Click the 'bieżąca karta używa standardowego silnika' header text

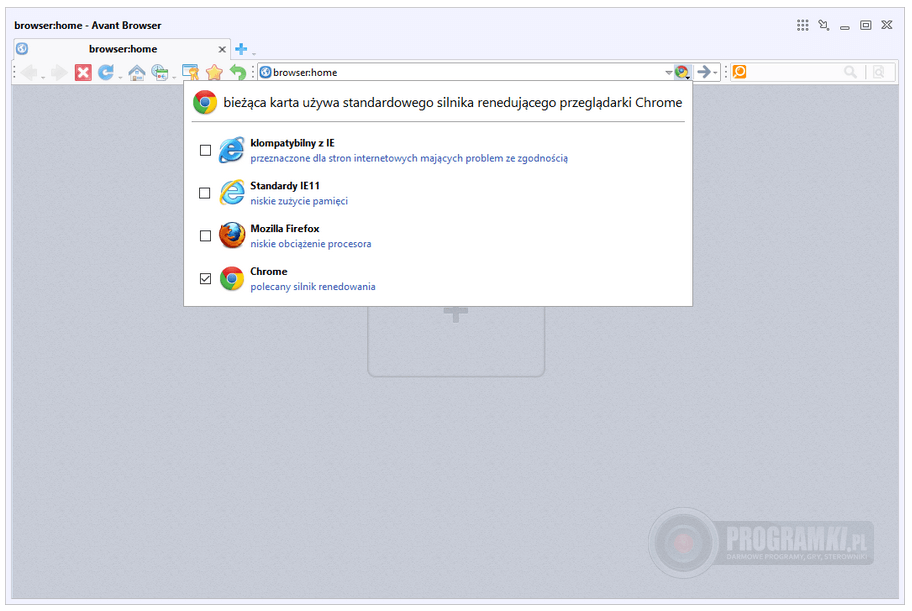point(453,102)
